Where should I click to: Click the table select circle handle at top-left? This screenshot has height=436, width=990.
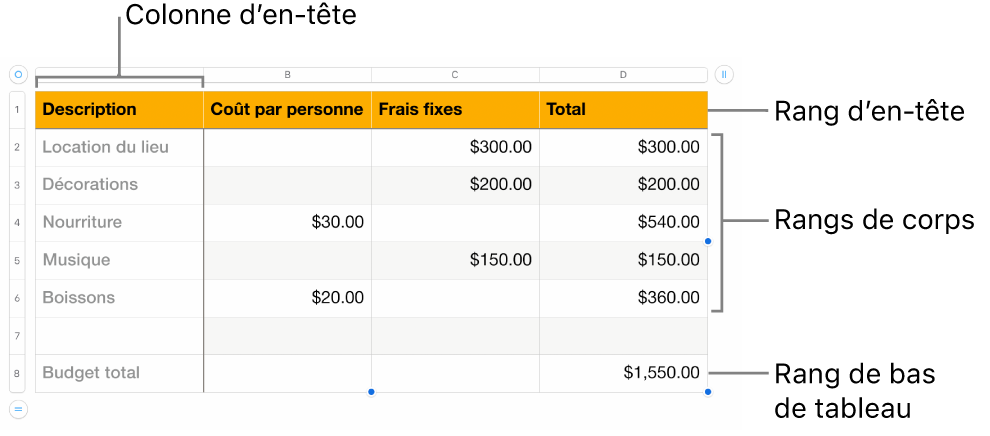tap(18, 74)
